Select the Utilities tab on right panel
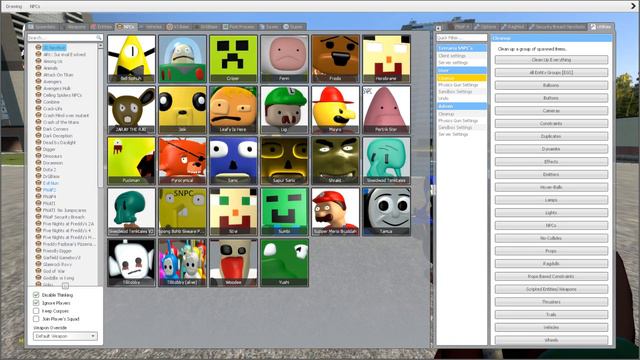 (601, 27)
